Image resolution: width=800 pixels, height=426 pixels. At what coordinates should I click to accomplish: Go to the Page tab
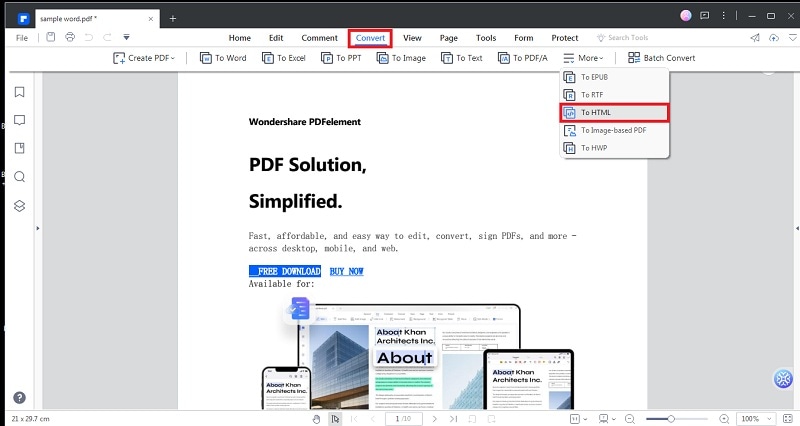pos(448,38)
